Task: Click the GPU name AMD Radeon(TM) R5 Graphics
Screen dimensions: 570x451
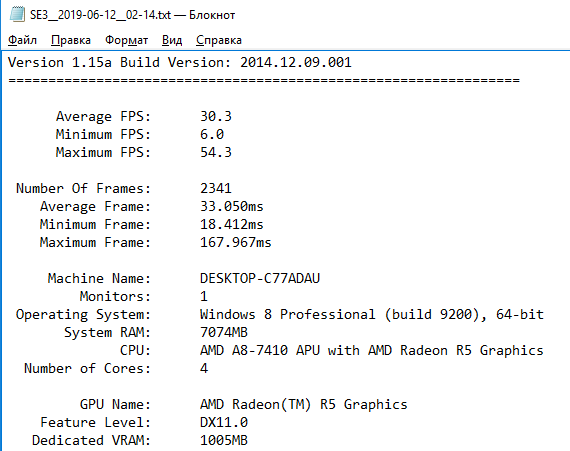Action: (304, 404)
